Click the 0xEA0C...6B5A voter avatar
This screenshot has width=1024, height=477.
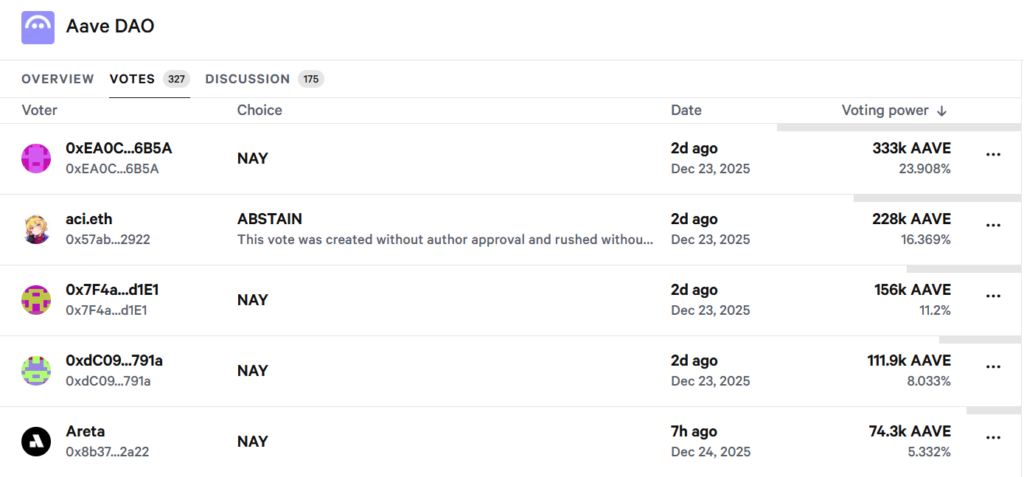(x=36, y=158)
